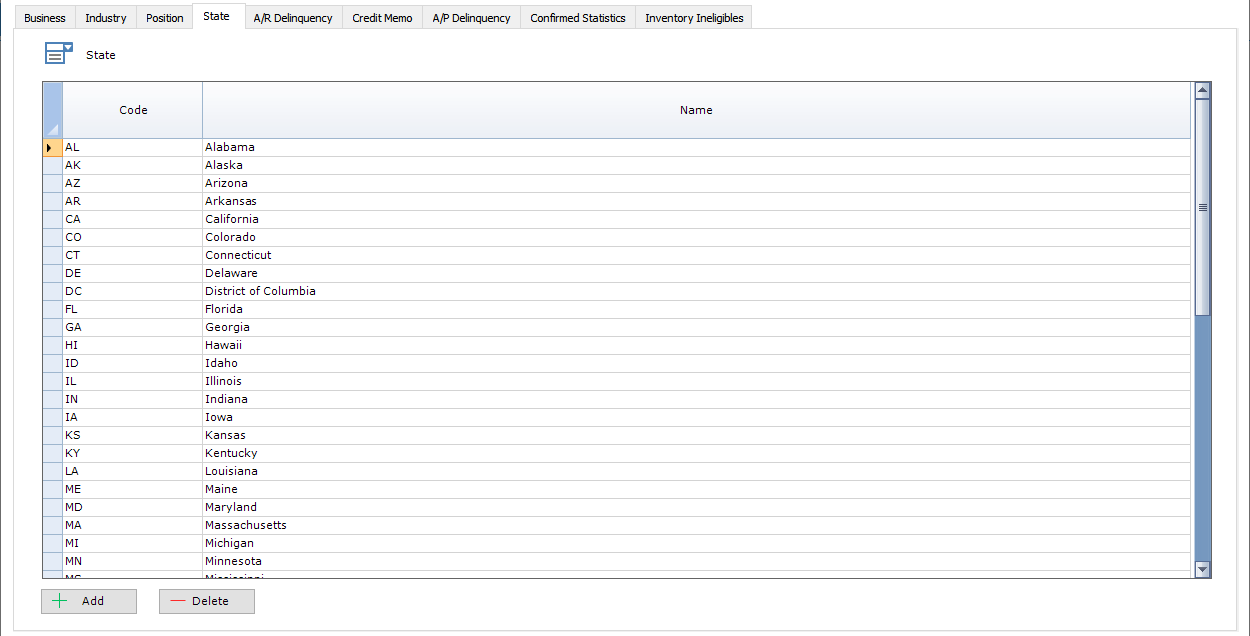Image resolution: width=1250 pixels, height=636 pixels.
Task: Click the MD code cell
Action: coord(133,507)
